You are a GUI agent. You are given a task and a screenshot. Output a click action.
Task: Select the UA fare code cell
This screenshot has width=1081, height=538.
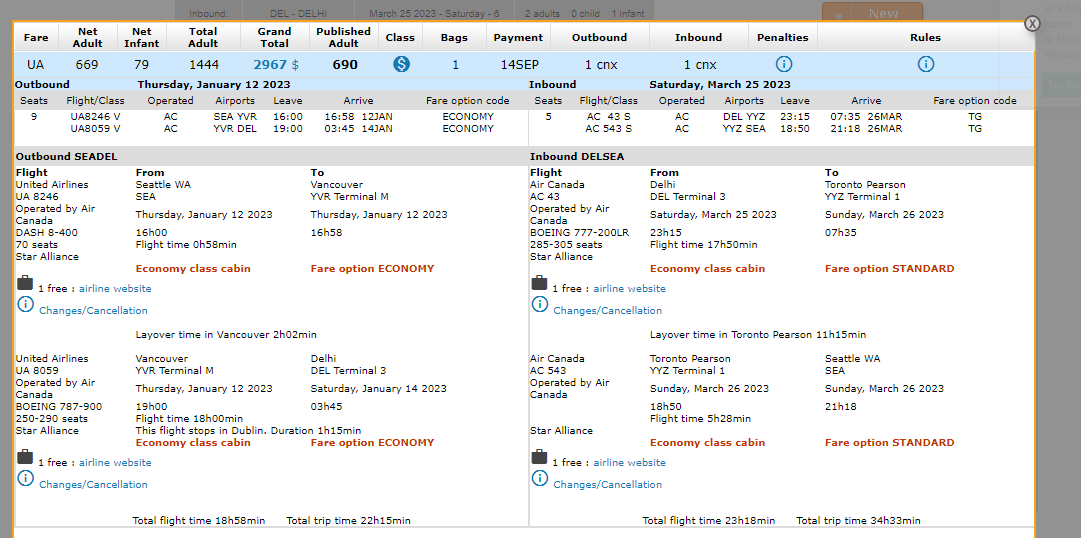coord(36,65)
